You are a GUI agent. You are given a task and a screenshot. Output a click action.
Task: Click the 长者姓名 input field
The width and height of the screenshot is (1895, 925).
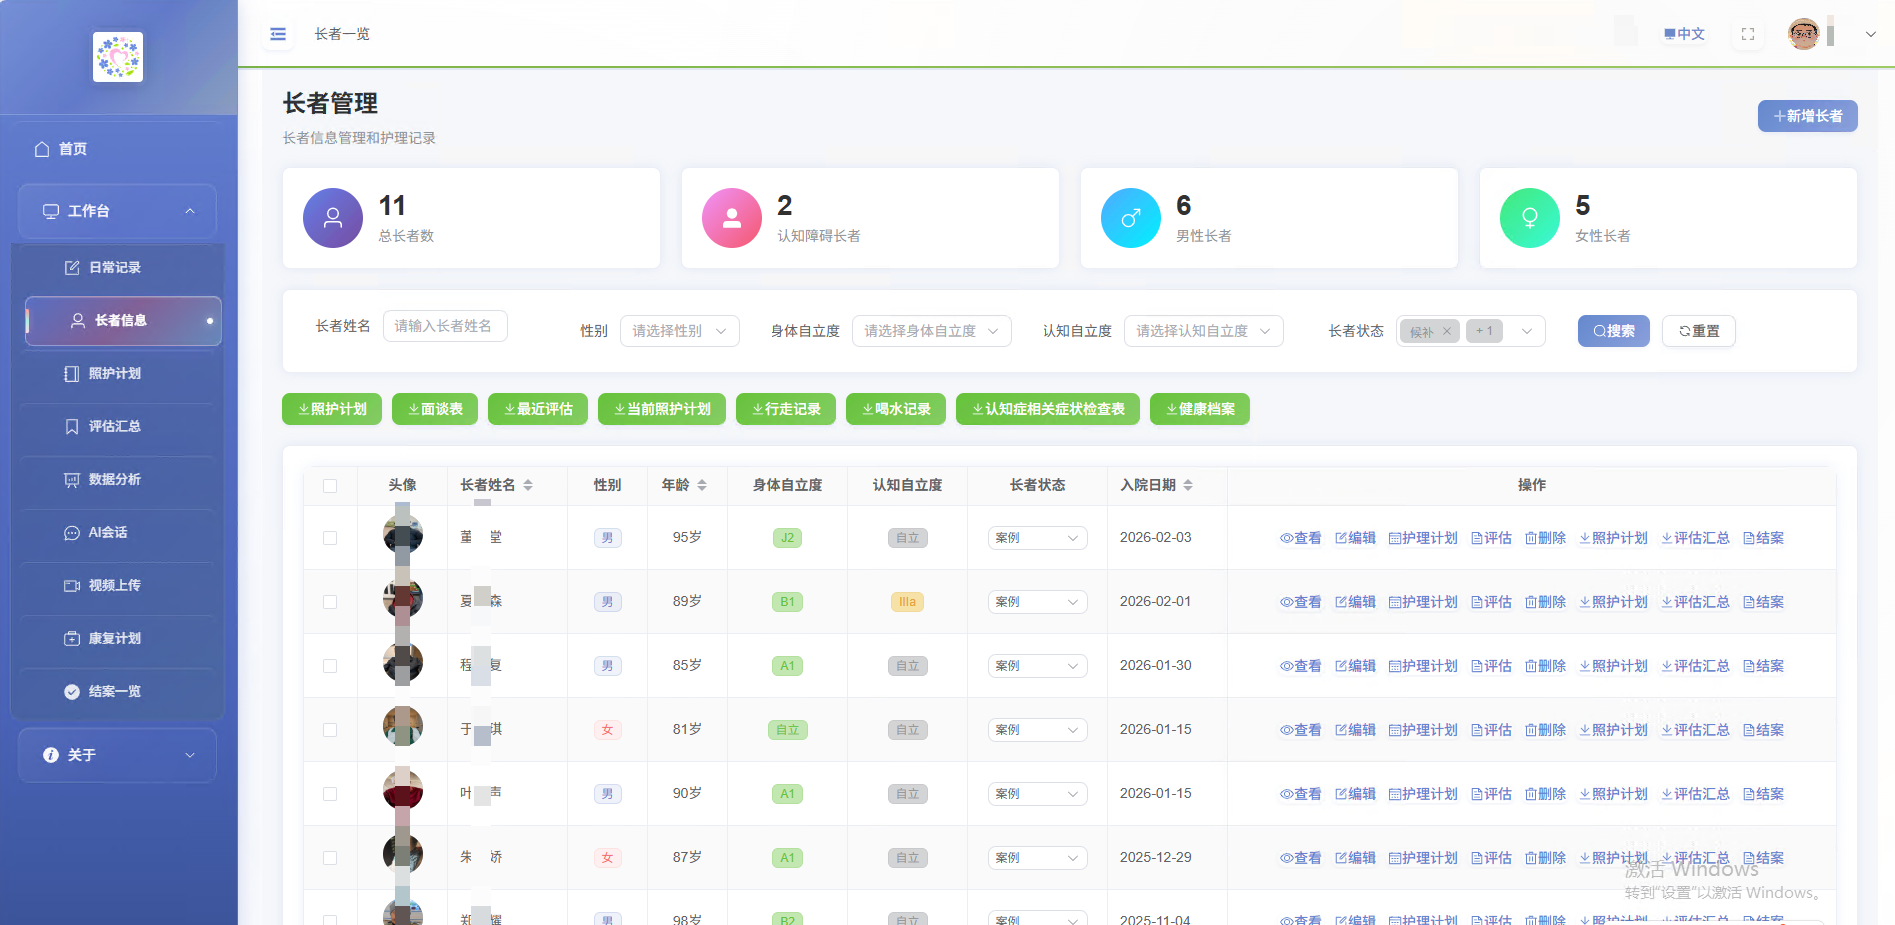coord(445,326)
